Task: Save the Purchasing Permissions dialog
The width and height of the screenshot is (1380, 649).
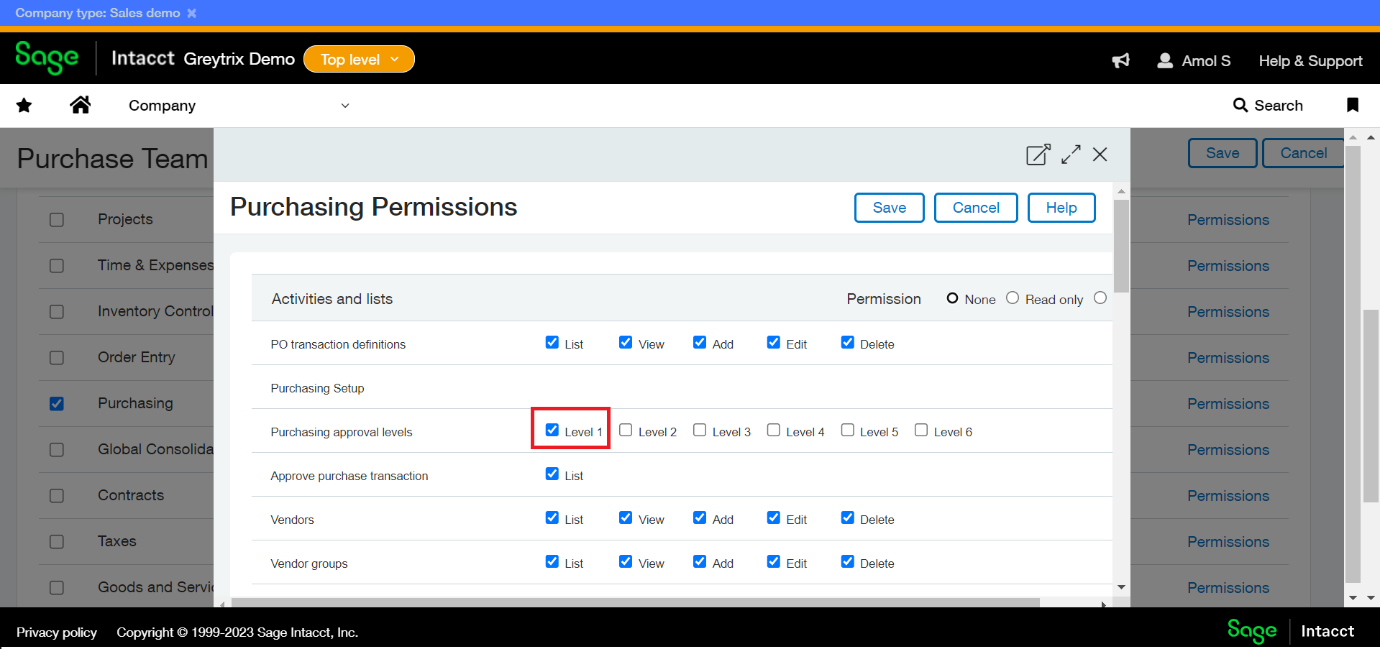Action: 889,207
